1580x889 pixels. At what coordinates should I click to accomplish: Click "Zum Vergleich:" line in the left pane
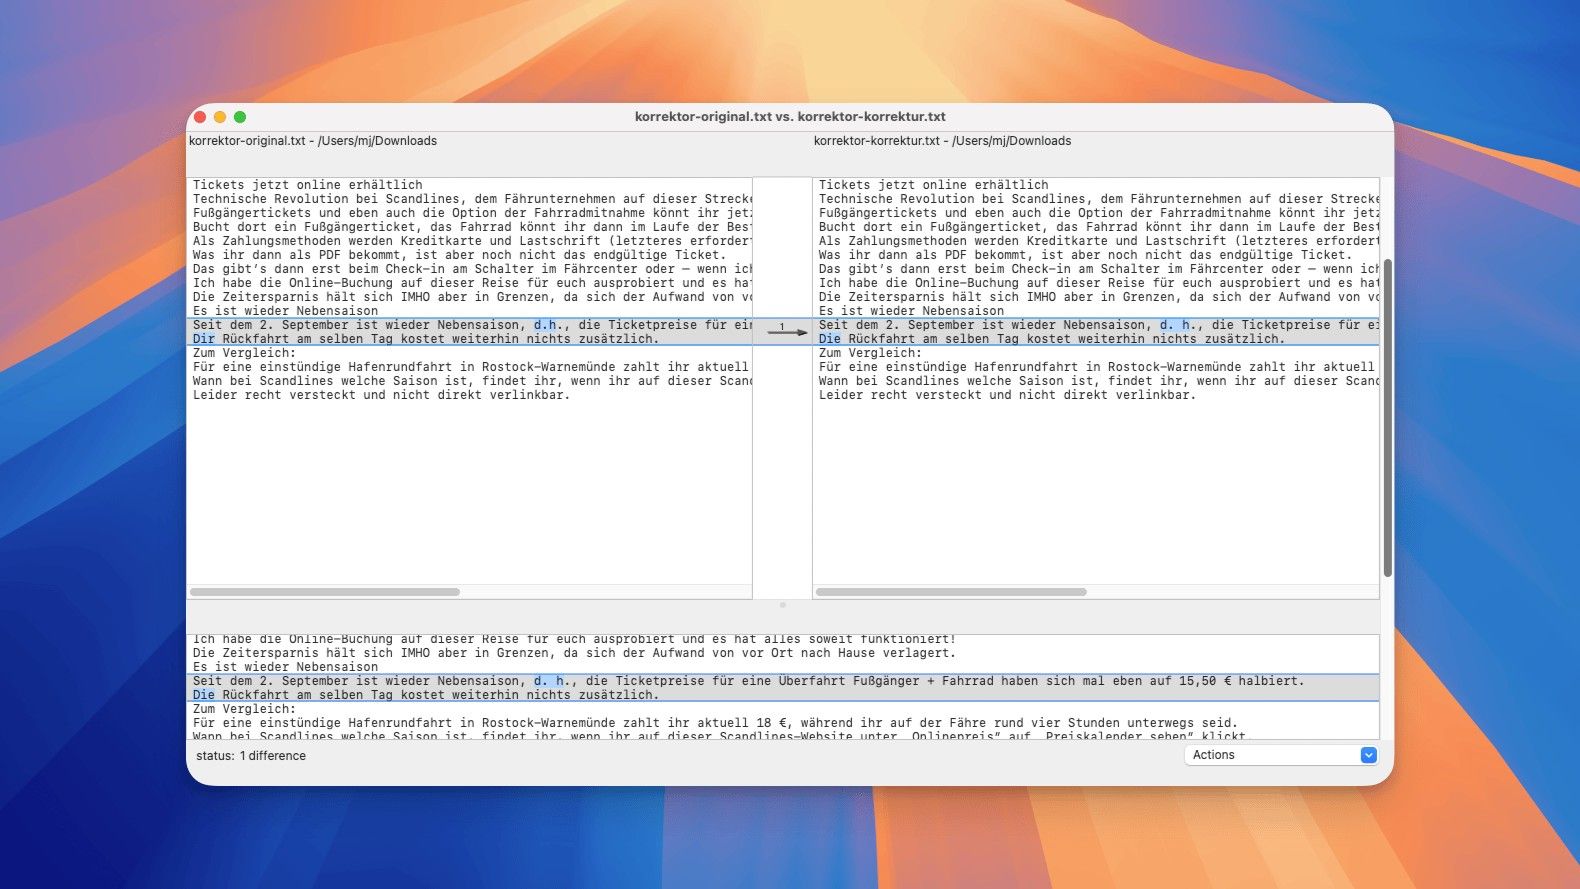[x=245, y=353]
